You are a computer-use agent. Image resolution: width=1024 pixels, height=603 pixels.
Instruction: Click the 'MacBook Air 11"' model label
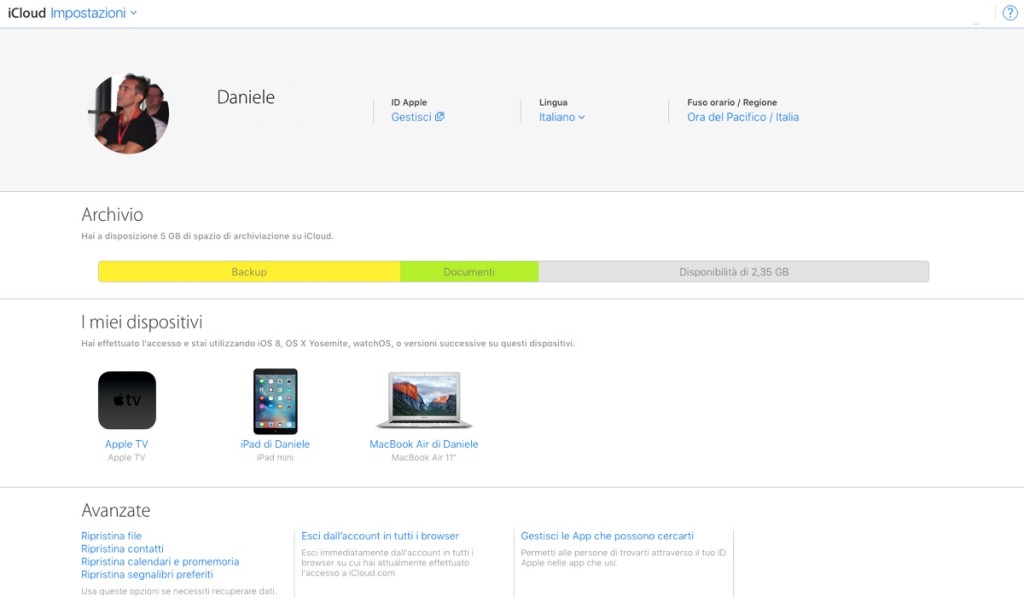(x=424, y=457)
